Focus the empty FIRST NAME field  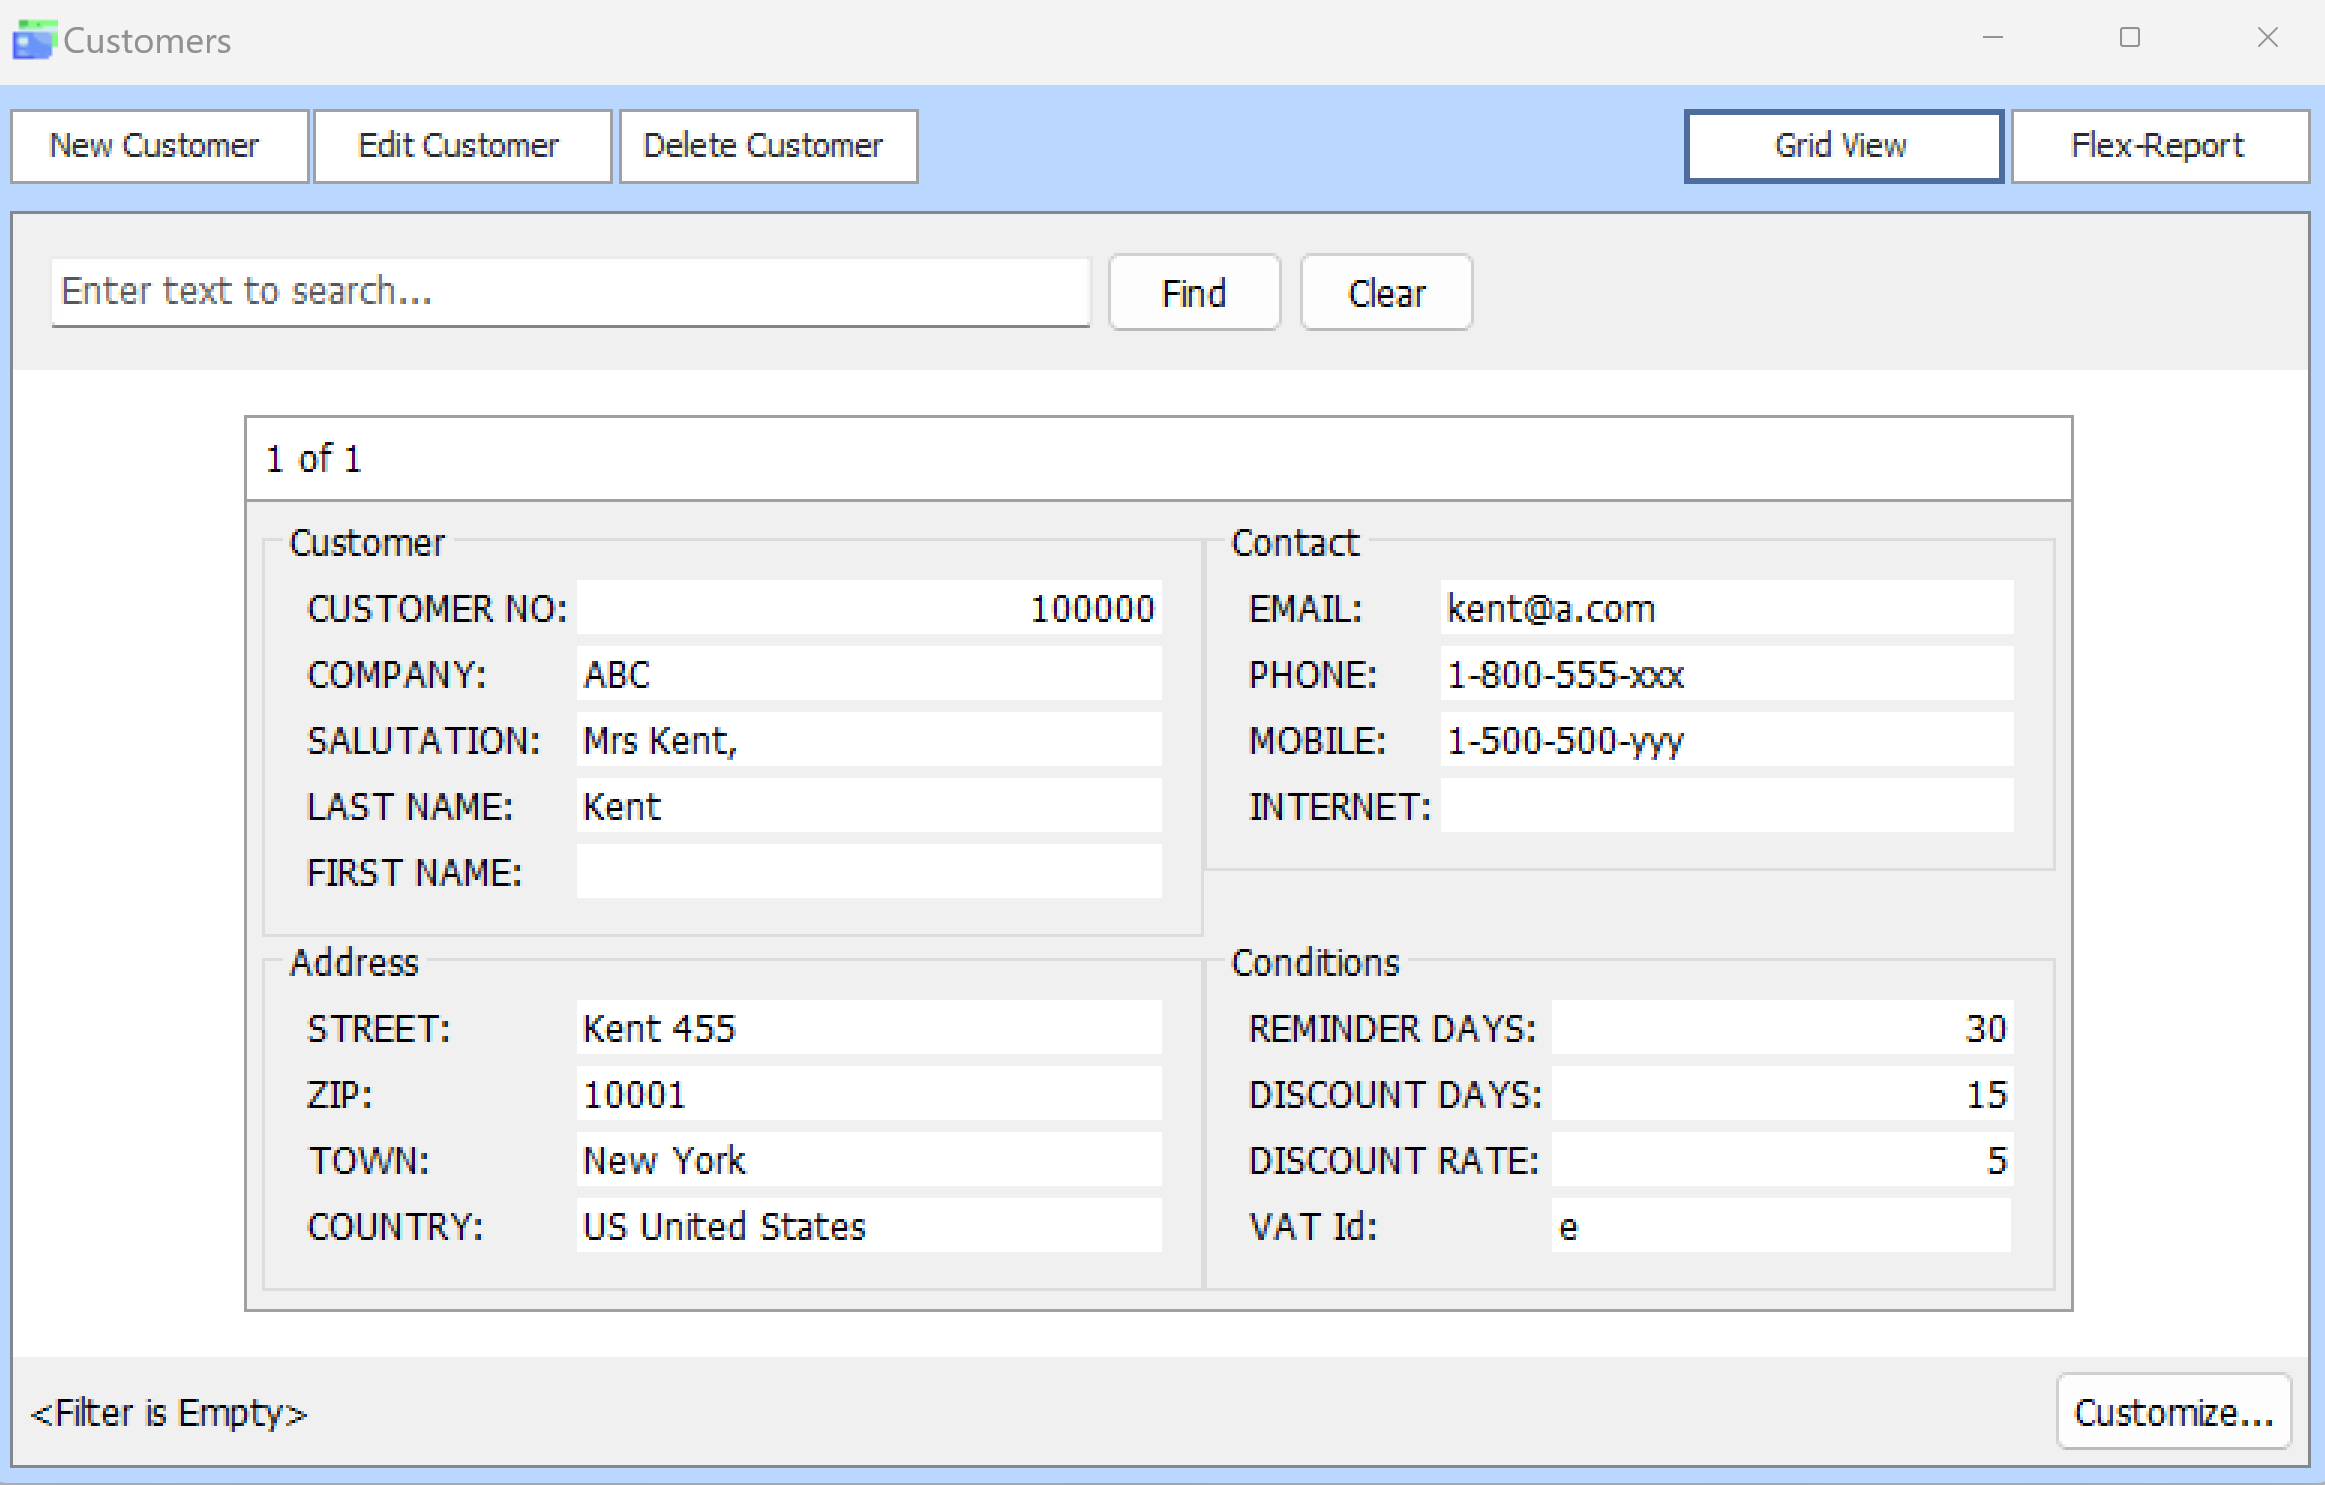tap(868, 872)
